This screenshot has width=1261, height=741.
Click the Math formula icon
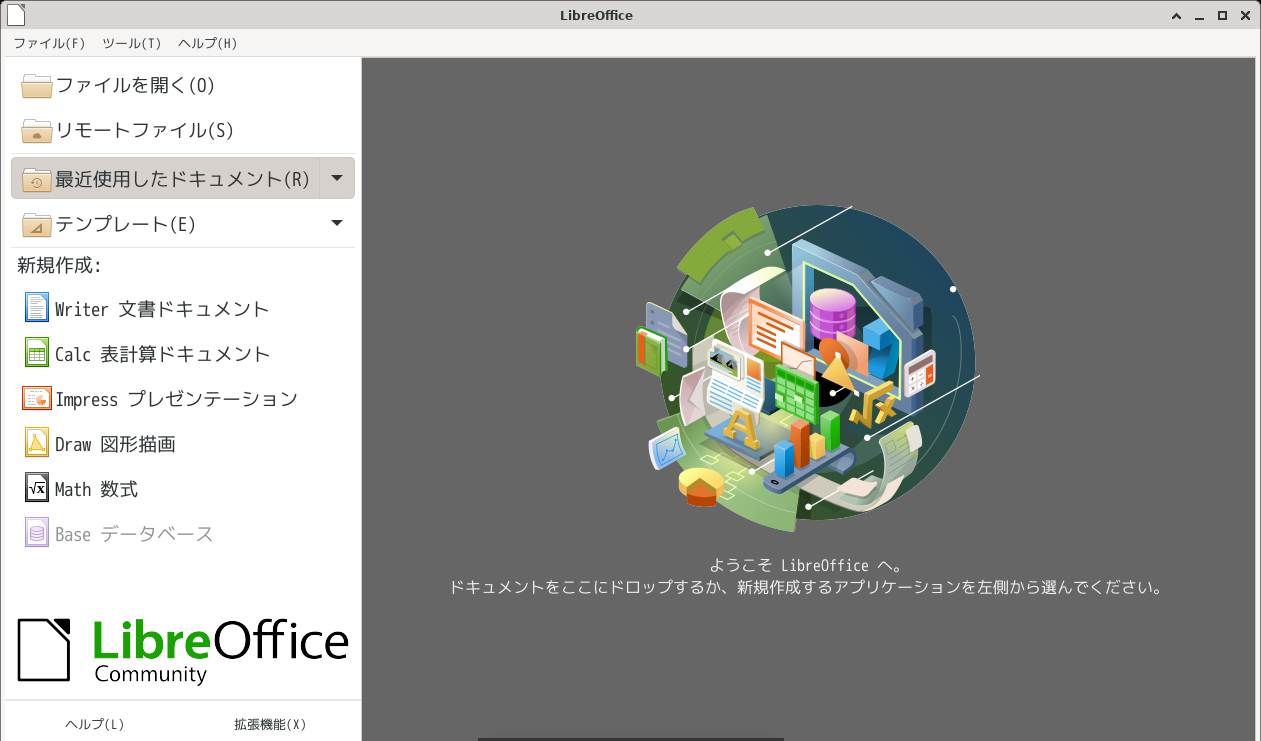[x=37, y=488]
